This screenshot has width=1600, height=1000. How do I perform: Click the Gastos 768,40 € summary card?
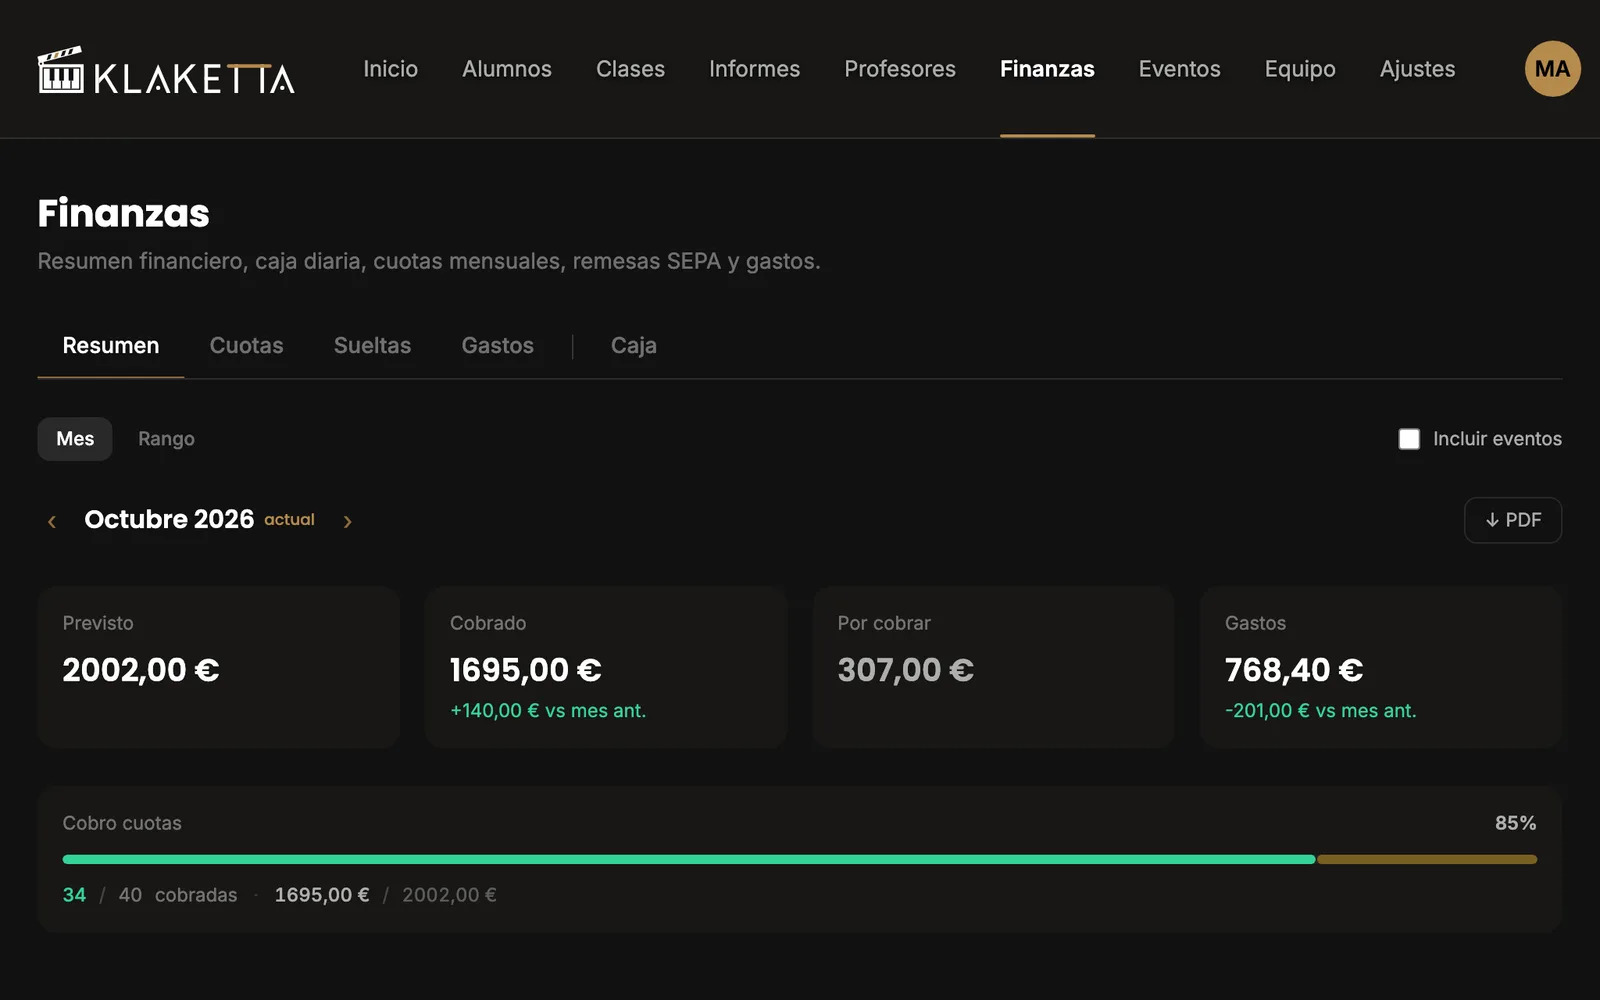tap(1381, 667)
